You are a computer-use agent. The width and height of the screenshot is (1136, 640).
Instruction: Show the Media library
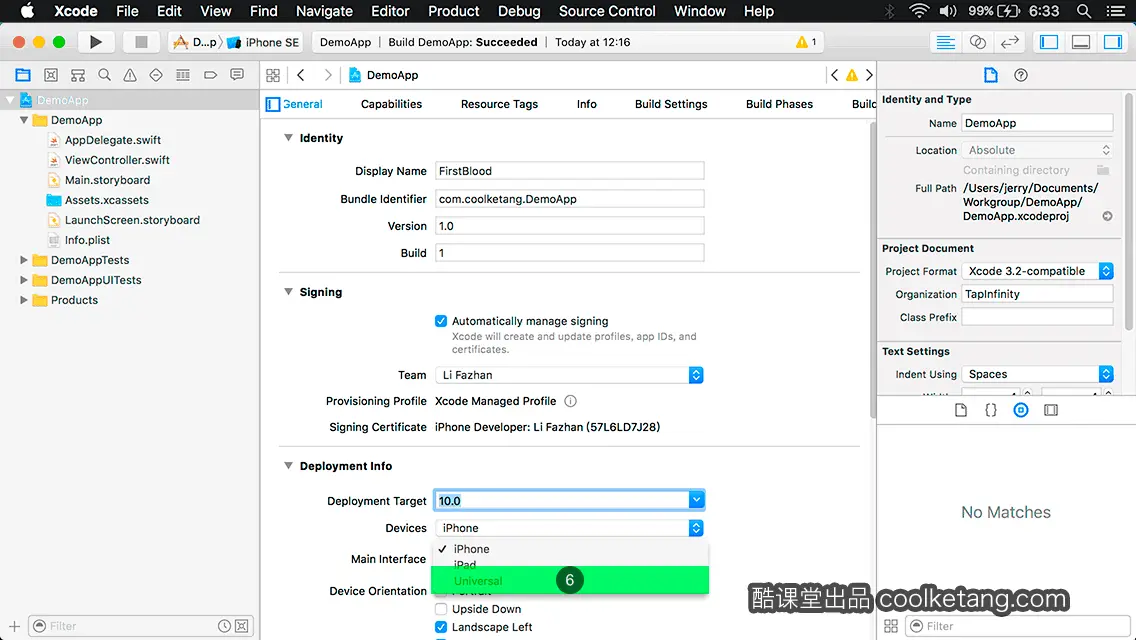[1051, 410]
